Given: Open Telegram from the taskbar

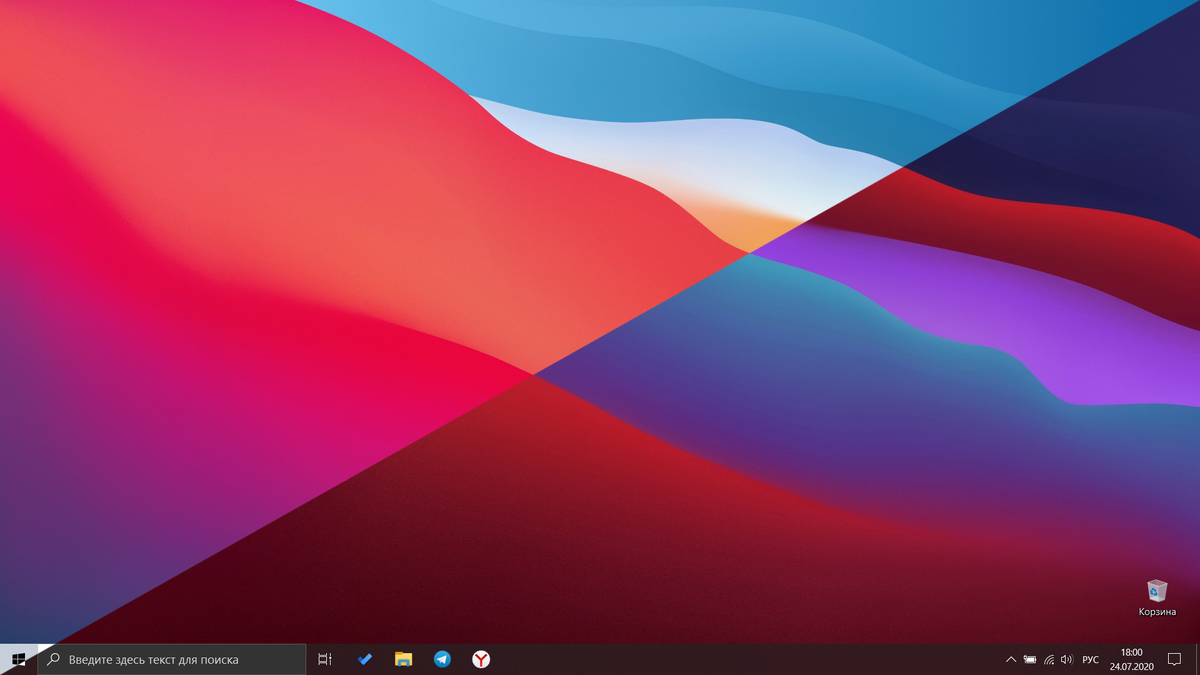Looking at the screenshot, I should click(x=442, y=659).
